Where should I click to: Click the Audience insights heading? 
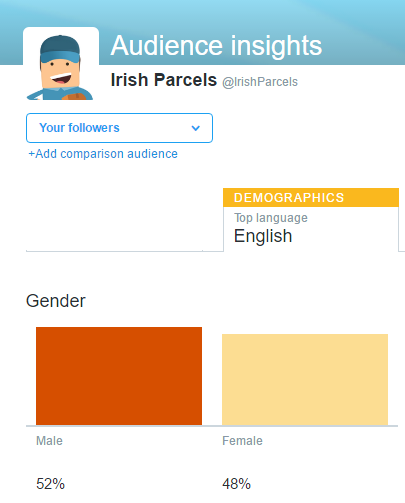[x=216, y=46]
